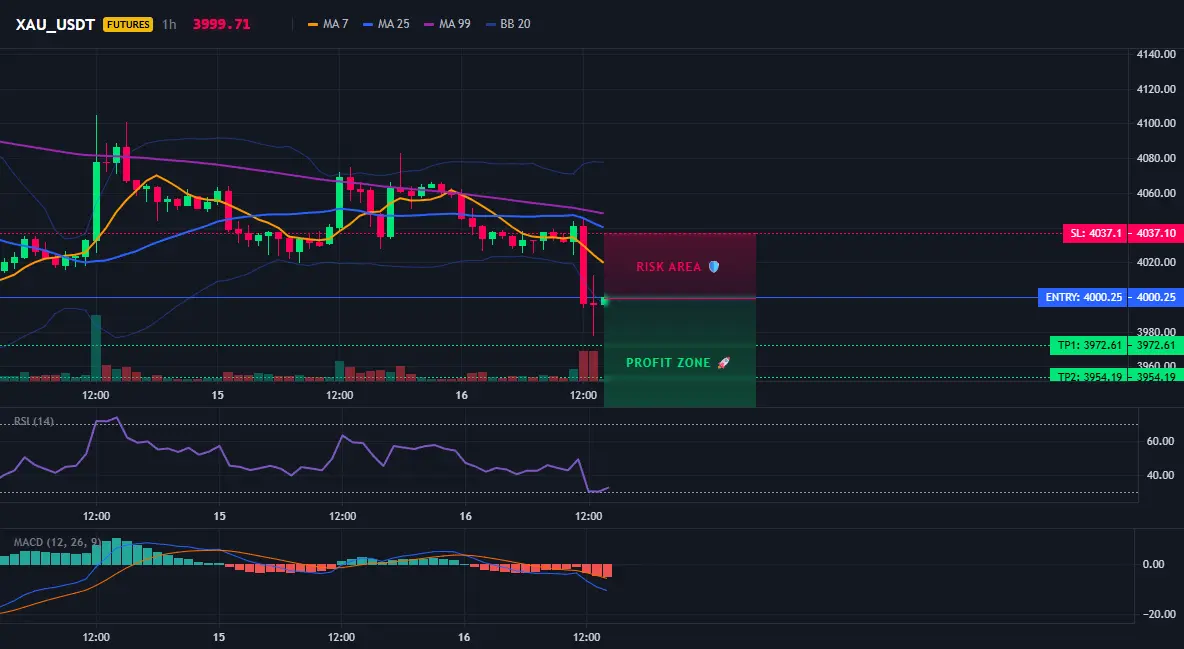Image resolution: width=1184 pixels, height=649 pixels.
Task: Click the blue 4000.25 price axis tag
Action: click(x=1155, y=298)
